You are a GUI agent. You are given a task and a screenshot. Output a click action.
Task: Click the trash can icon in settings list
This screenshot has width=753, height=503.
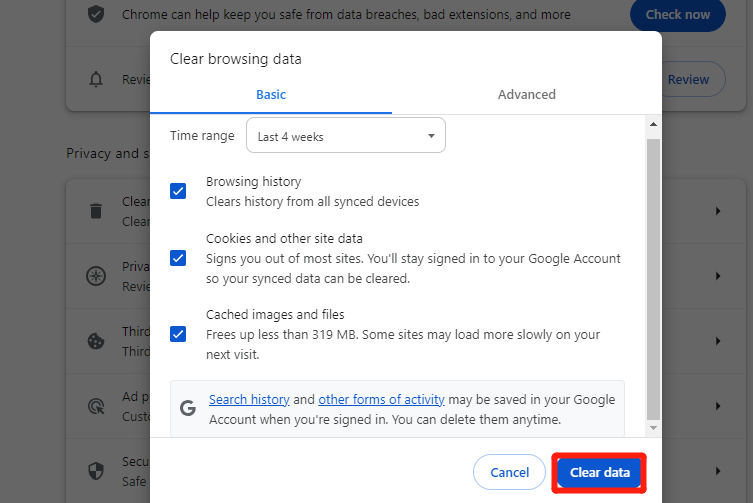tap(96, 211)
